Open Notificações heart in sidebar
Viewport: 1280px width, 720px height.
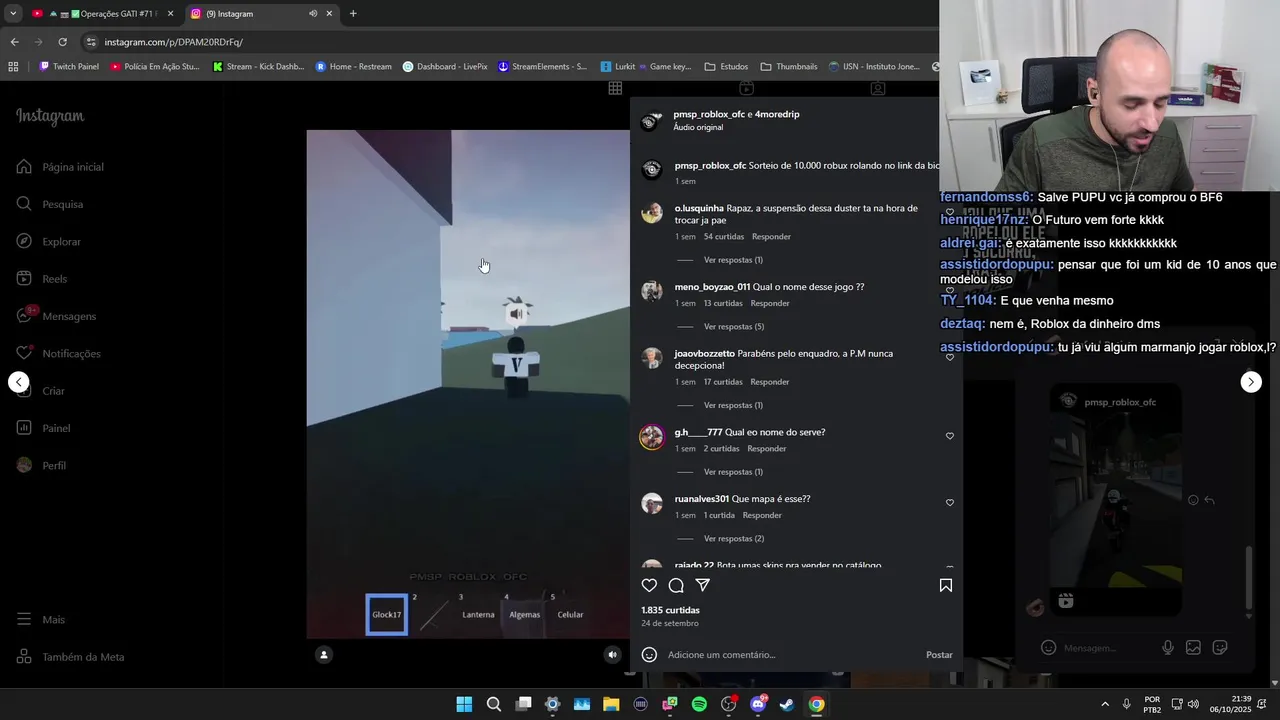point(58,353)
